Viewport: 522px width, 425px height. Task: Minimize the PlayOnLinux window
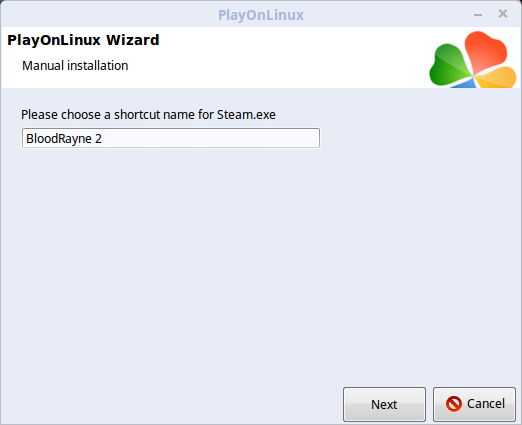478,15
